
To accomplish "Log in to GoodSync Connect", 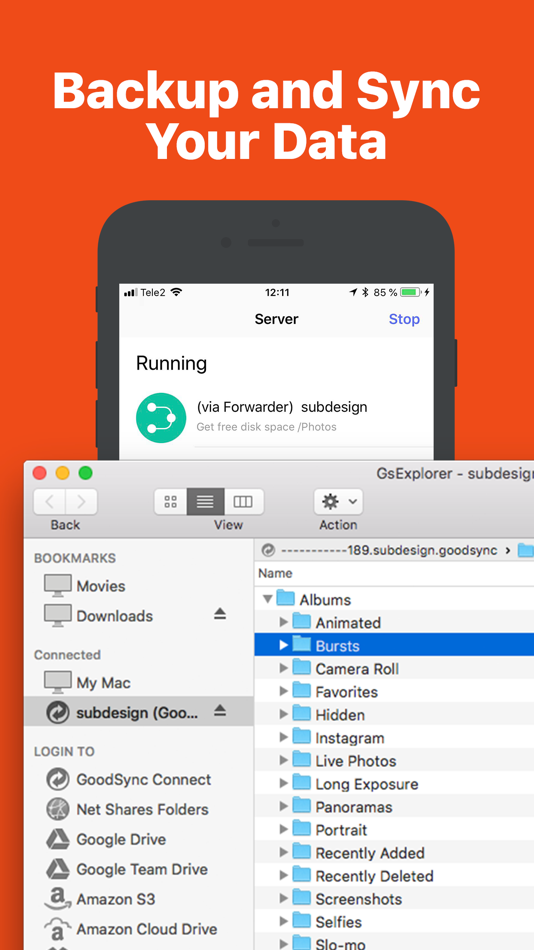I will (x=143, y=779).
